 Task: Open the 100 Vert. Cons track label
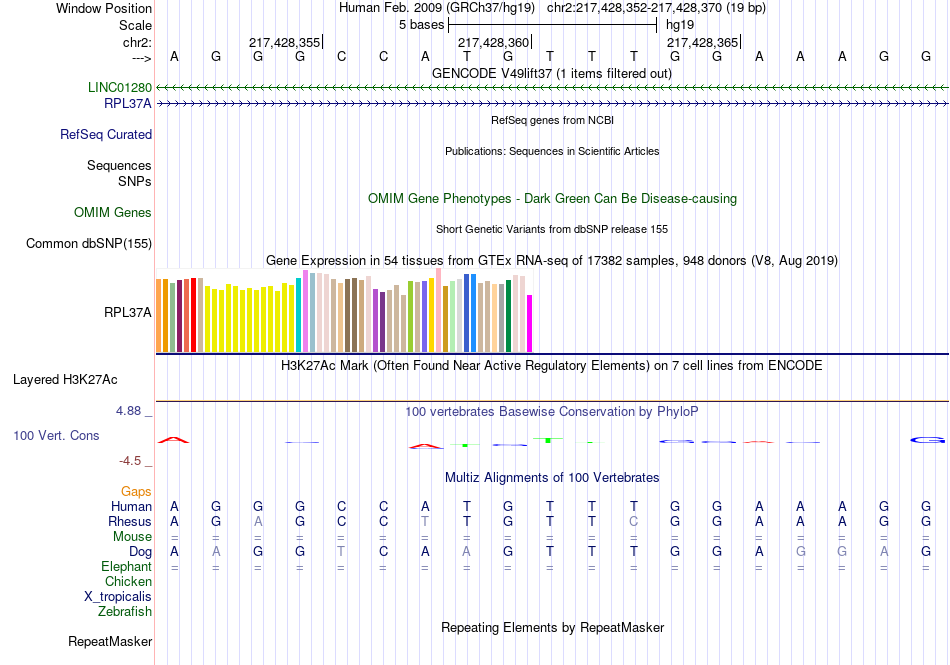click(x=56, y=435)
